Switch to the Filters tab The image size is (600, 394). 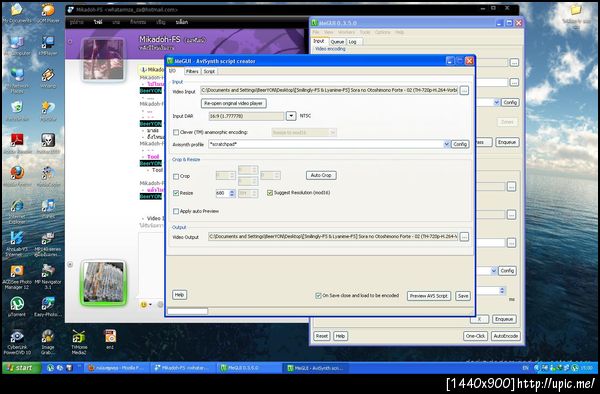pos(192,71)
